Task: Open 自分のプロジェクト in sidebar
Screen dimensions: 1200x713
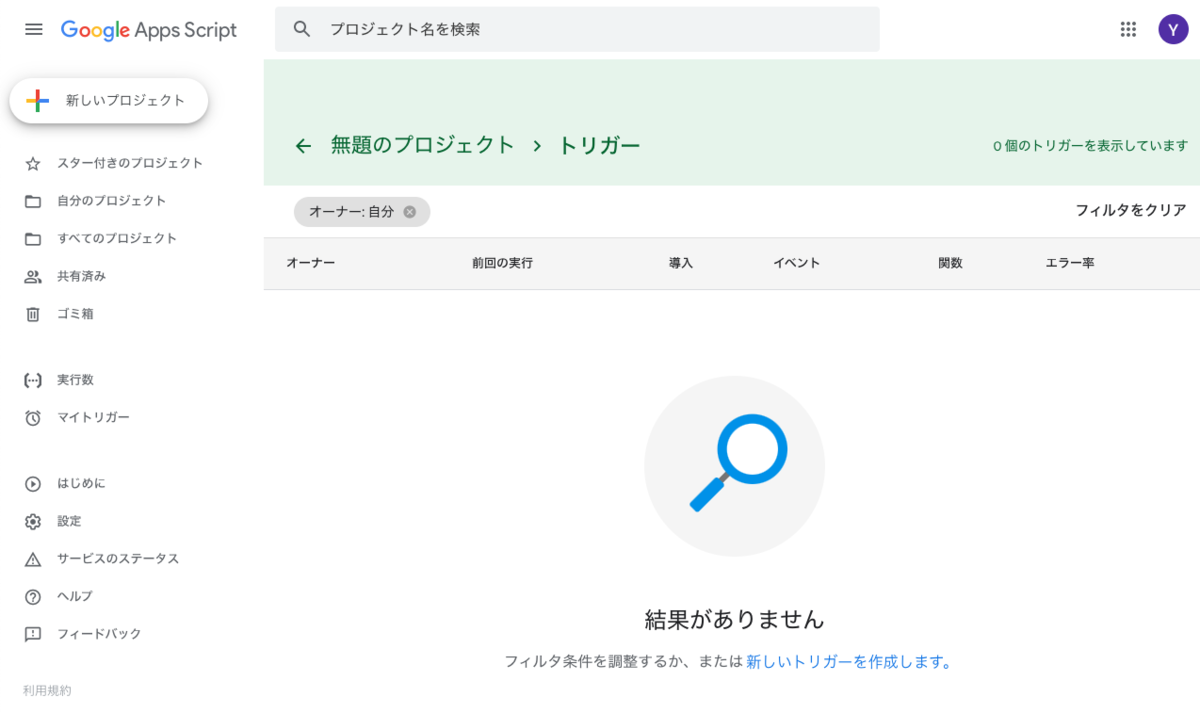Action: pyautogui.click(x=108, y=200)
